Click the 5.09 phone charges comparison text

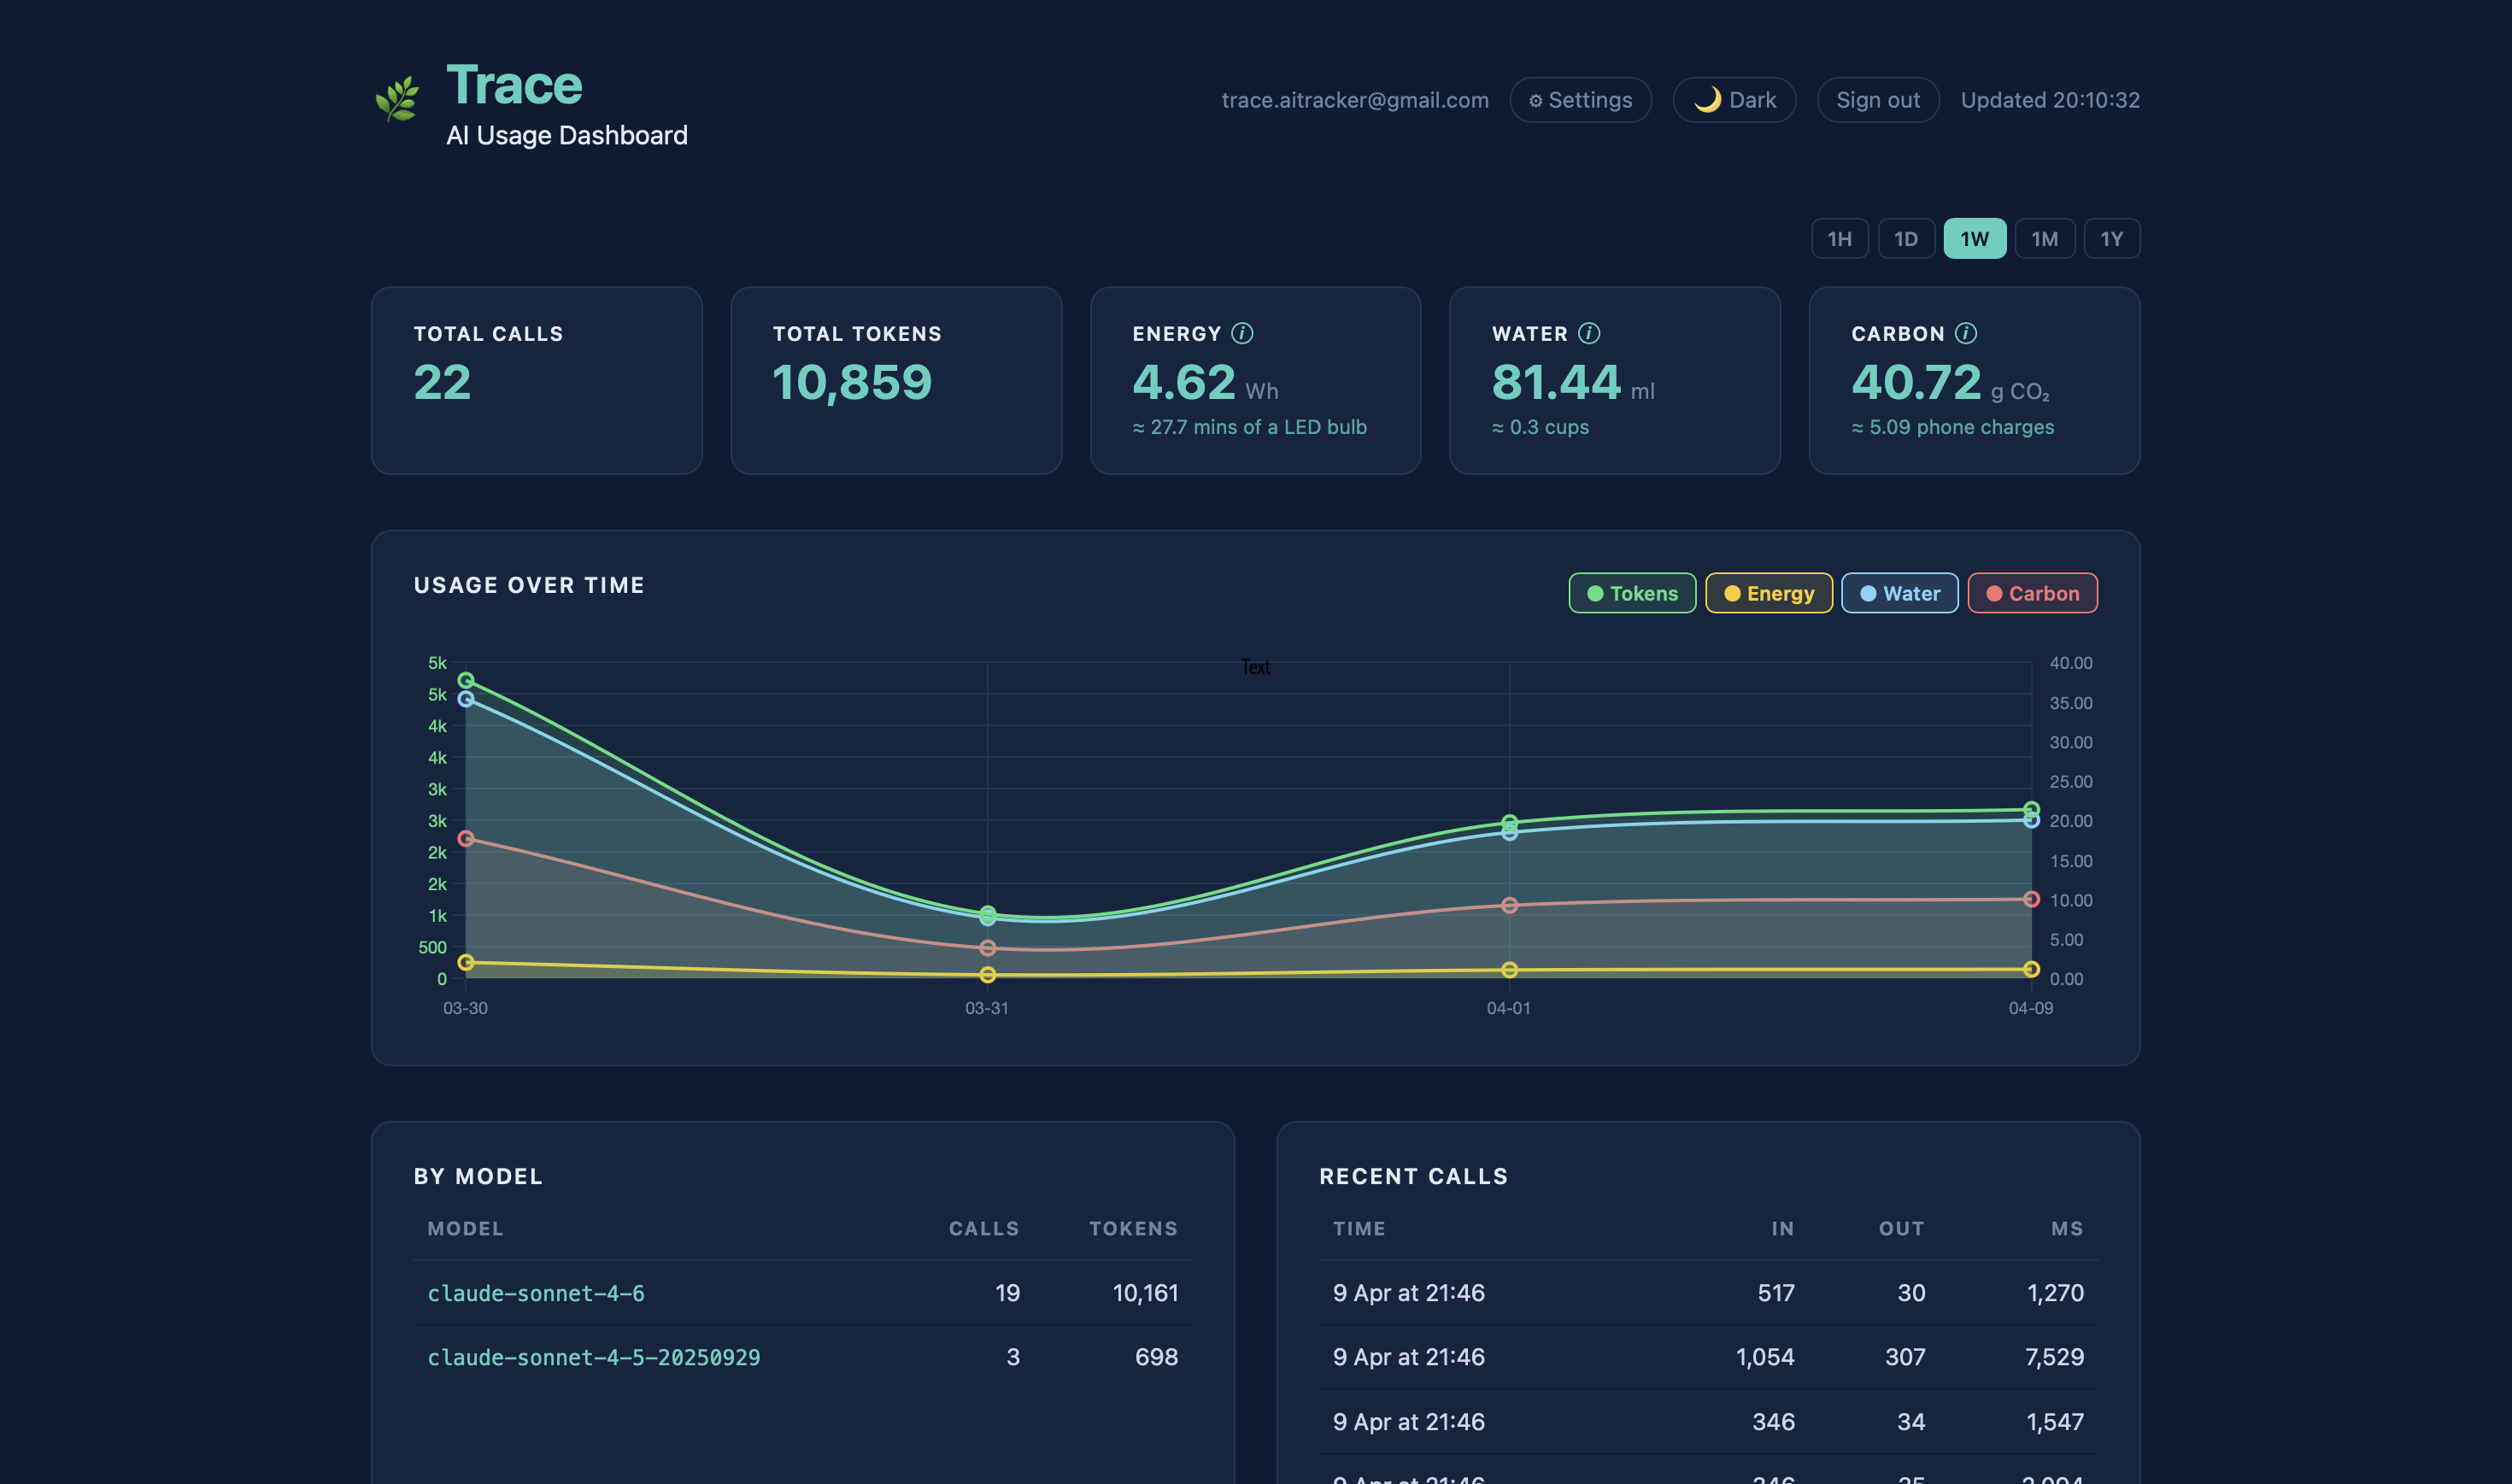(x=1952, y=427)
